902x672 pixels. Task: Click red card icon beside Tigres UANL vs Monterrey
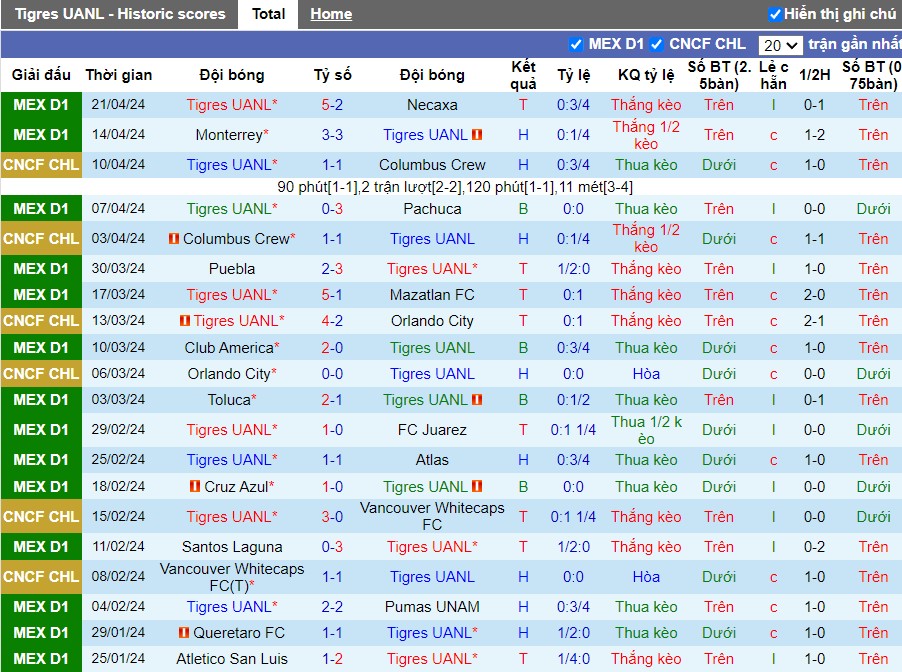coord(477,135)
